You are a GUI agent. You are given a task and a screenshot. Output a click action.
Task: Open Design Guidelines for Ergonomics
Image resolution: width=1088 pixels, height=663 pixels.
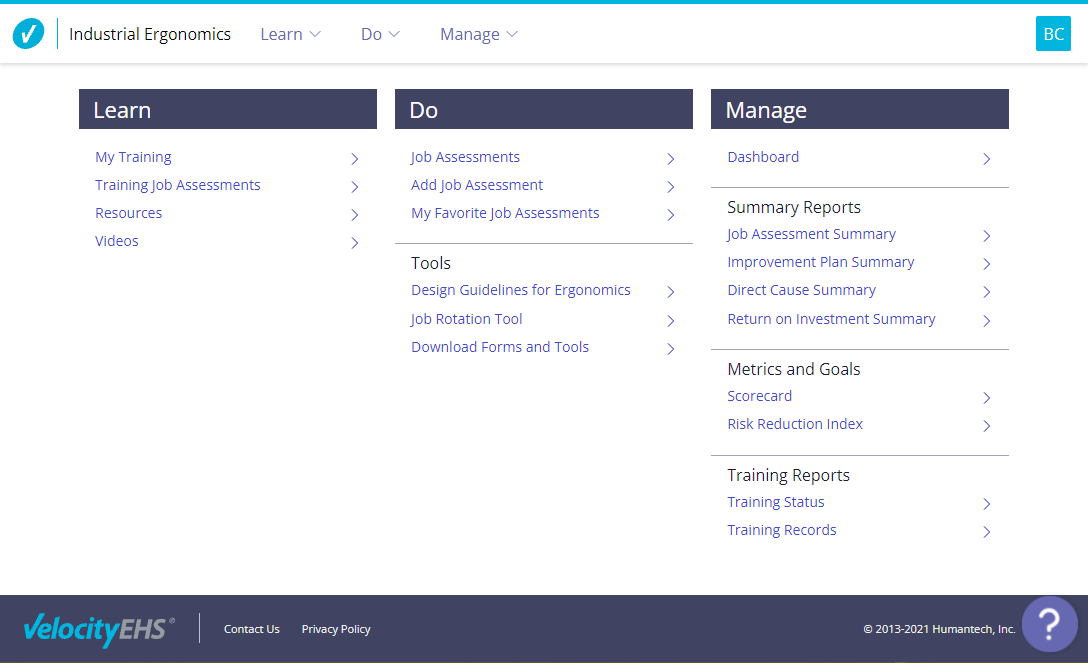click(x=520, y=290)
